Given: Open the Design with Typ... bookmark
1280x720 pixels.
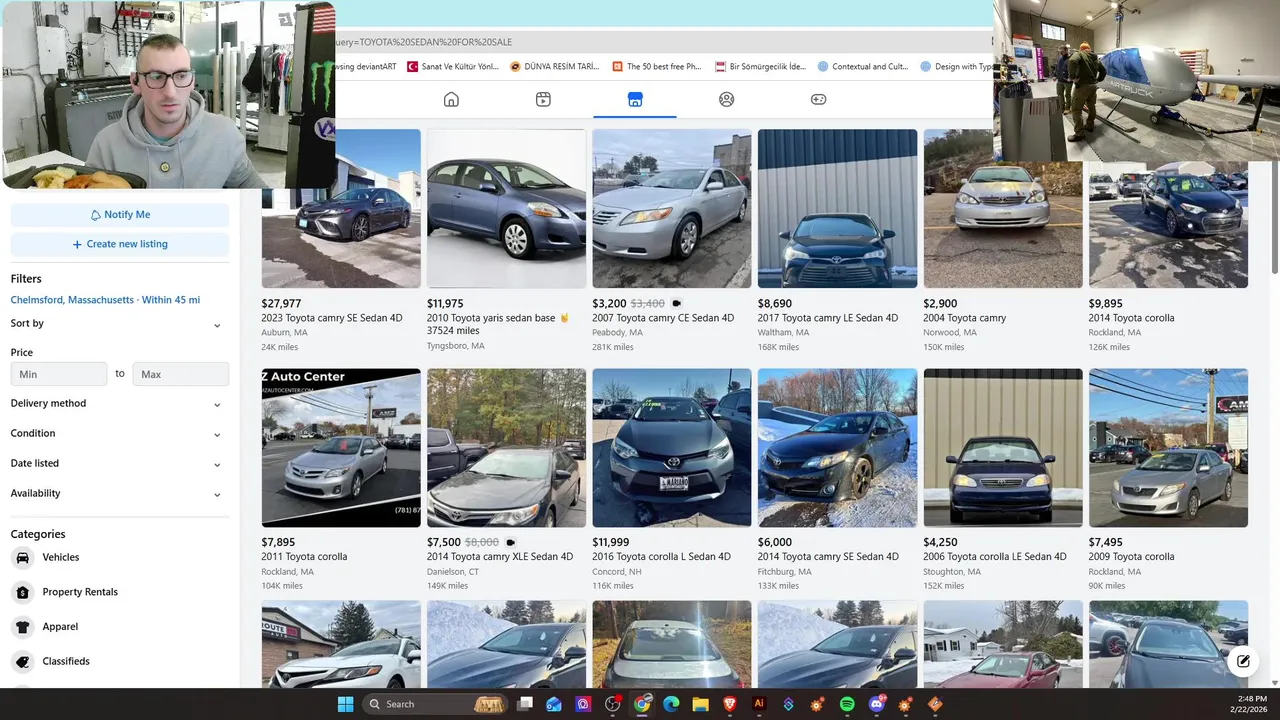Looking at the screenshot, I should click(x=956, y=67).
